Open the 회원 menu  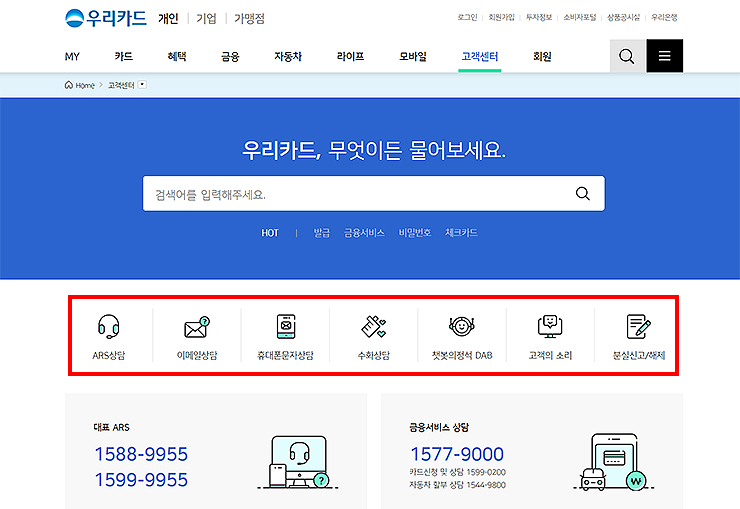542,57
